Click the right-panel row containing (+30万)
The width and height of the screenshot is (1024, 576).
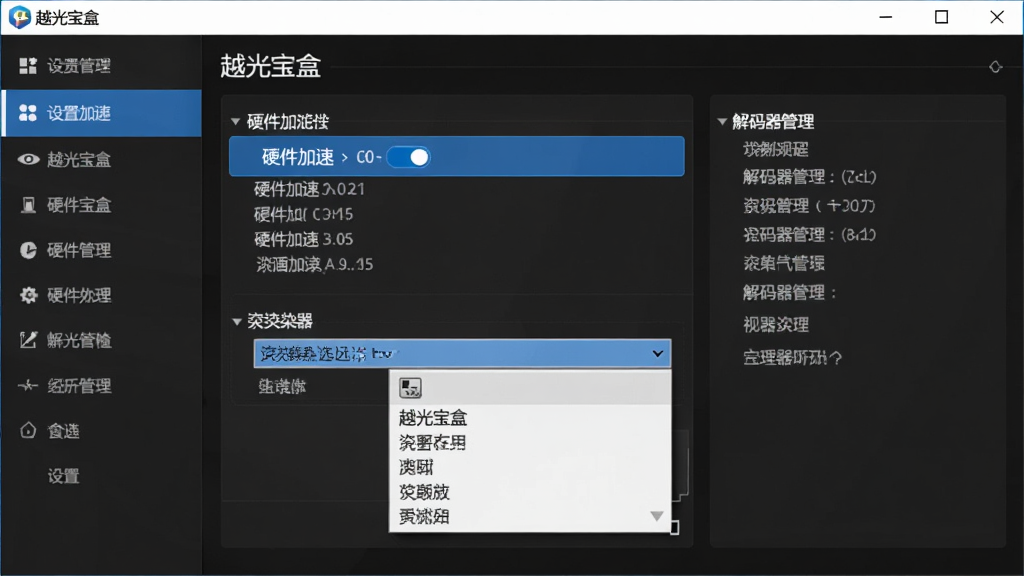coord(809,206)
